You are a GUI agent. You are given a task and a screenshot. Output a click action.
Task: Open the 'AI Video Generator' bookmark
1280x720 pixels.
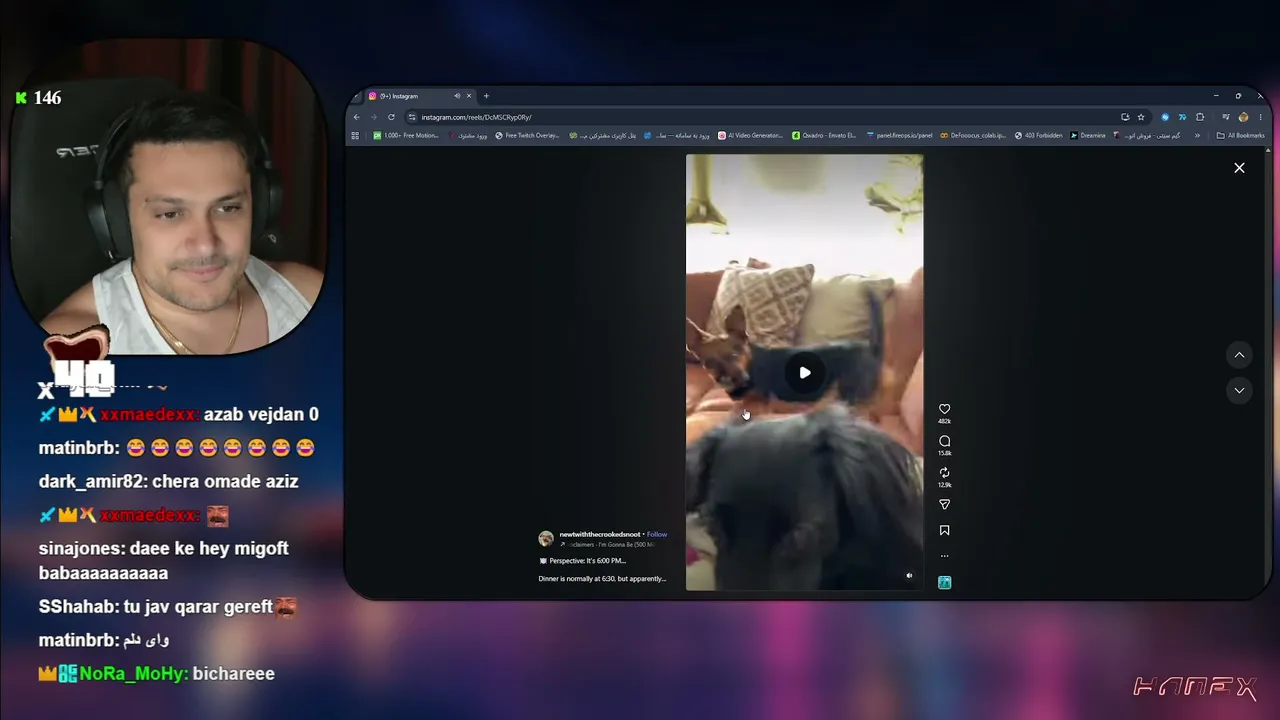(750, 135)
